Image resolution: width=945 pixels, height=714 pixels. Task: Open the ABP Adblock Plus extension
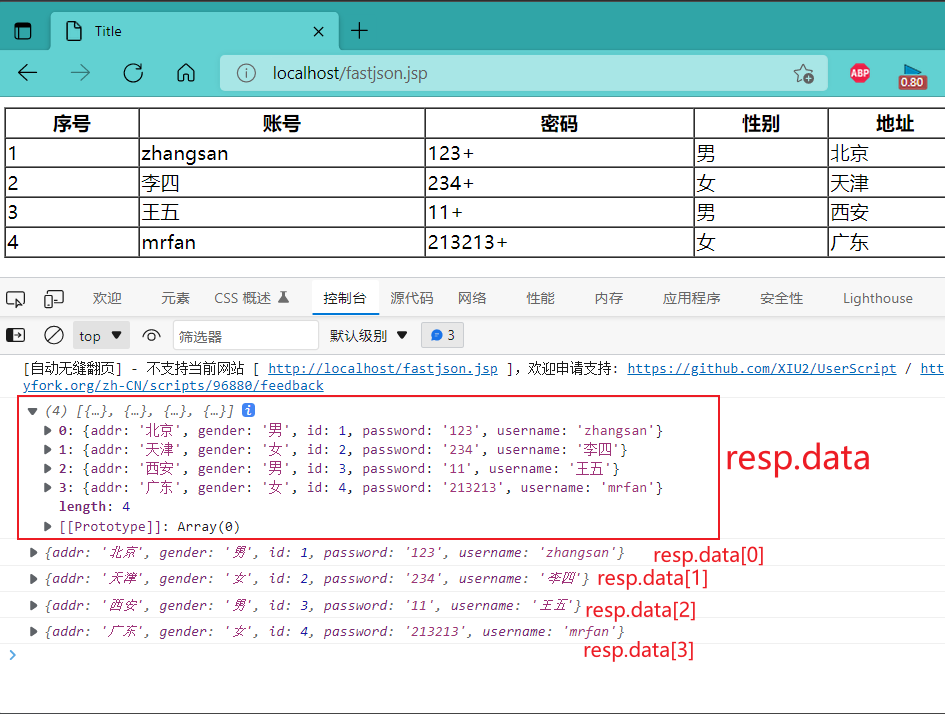(x=859, y=74)
